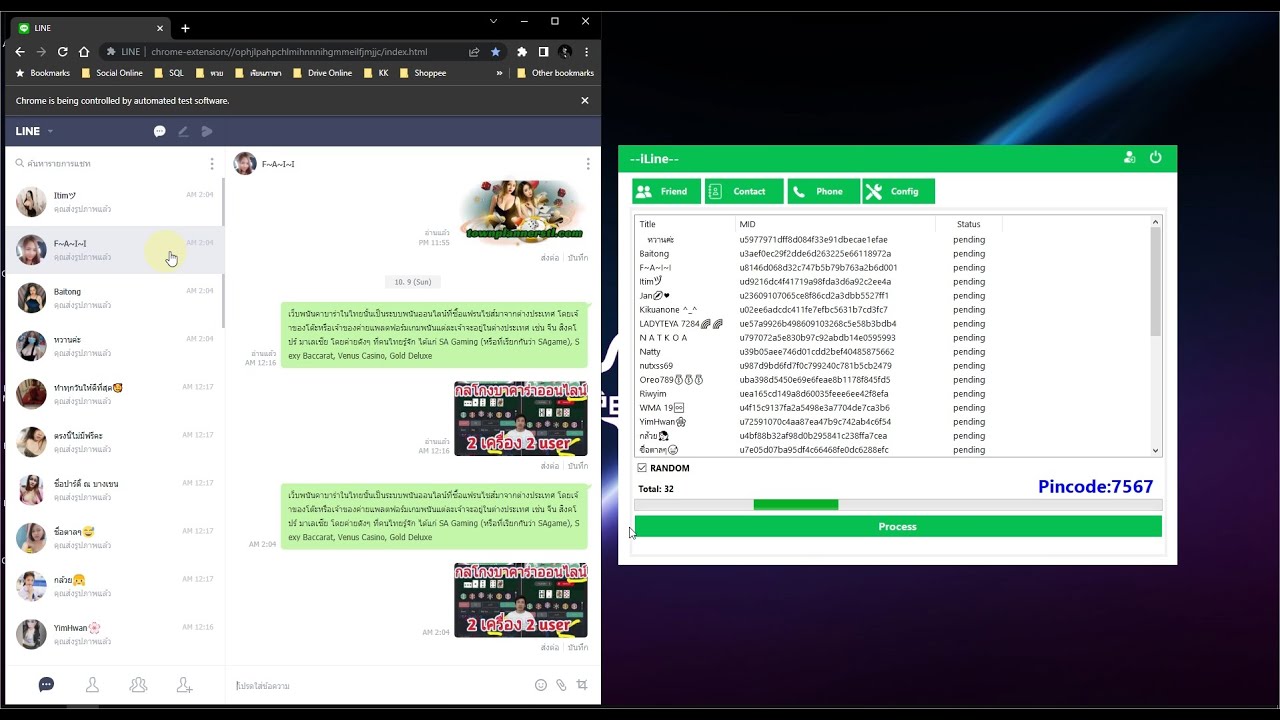Viewport: 1280px width, 720px height.
Task: Select the LADYTEYA 7284 row in iLine table
Action: point(897,324)
